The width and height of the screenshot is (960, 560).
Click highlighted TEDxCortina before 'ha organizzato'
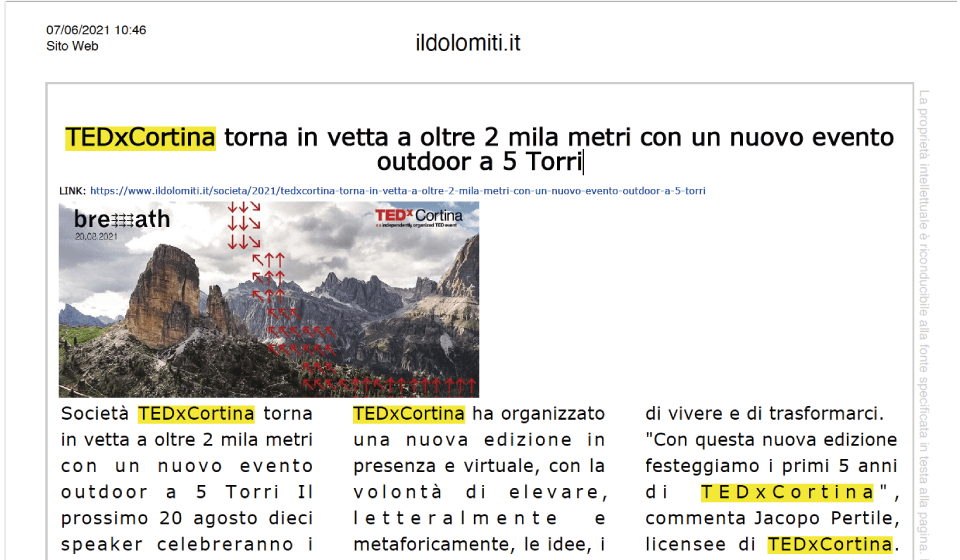tap(409, 413)
